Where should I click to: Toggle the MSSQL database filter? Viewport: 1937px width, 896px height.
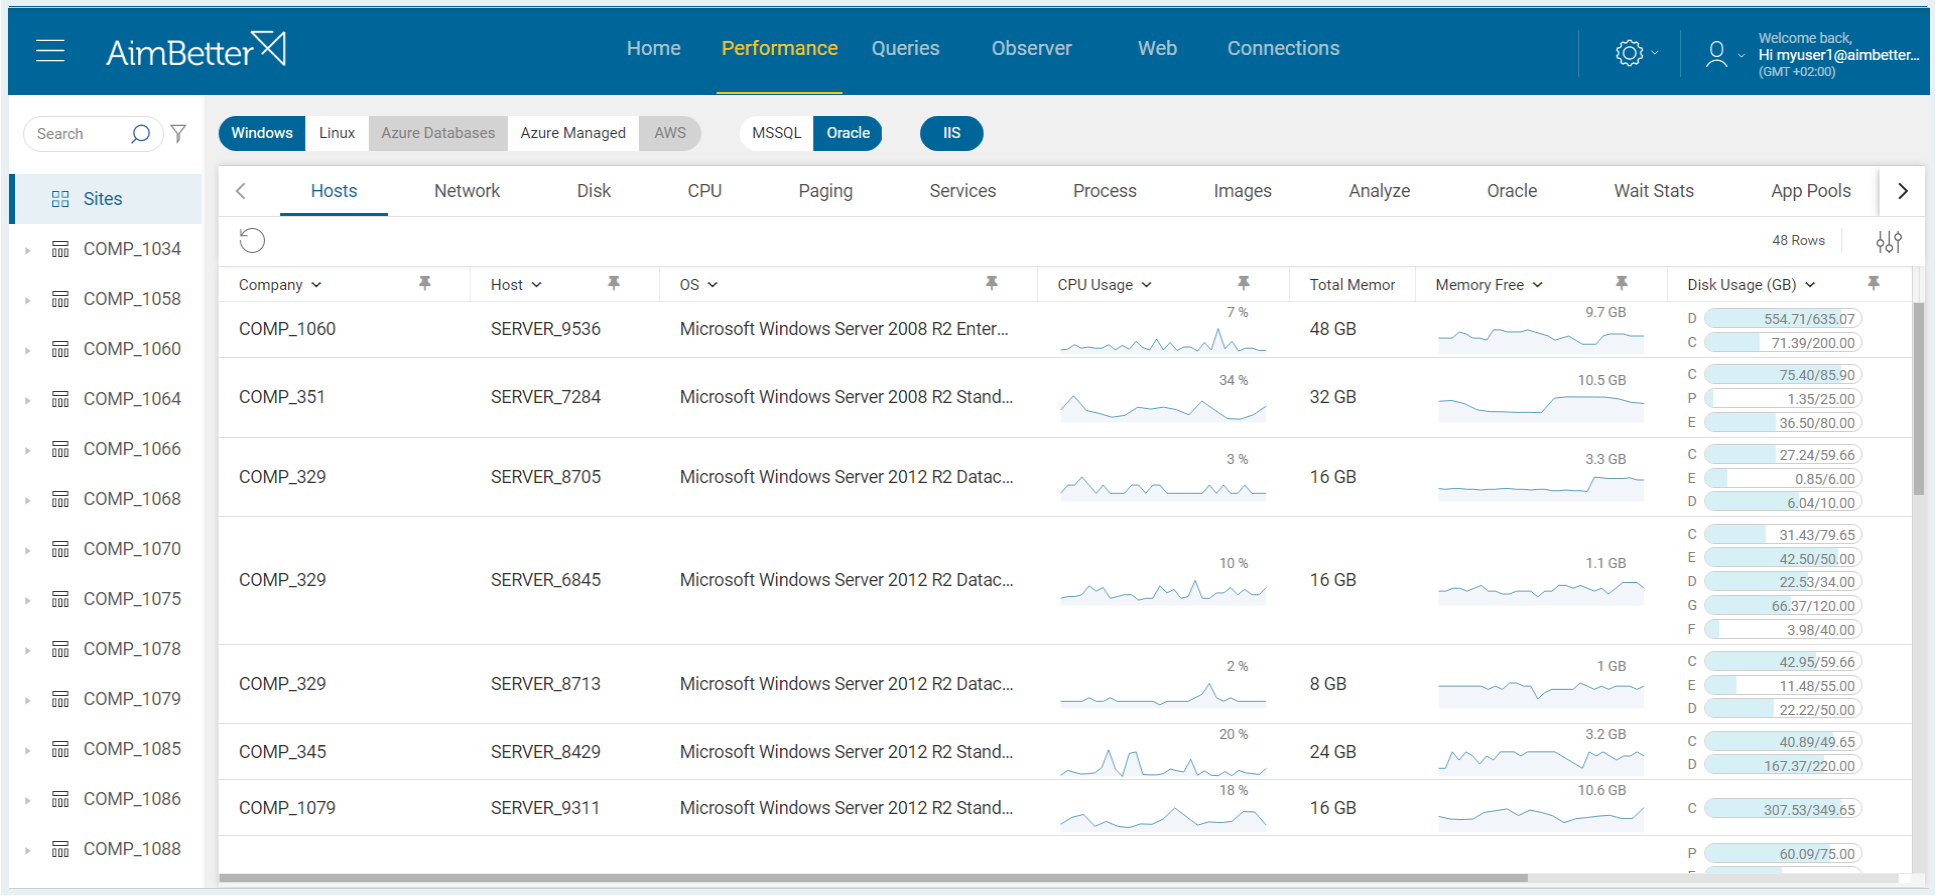pyautogui.click(x=776, y=133)
